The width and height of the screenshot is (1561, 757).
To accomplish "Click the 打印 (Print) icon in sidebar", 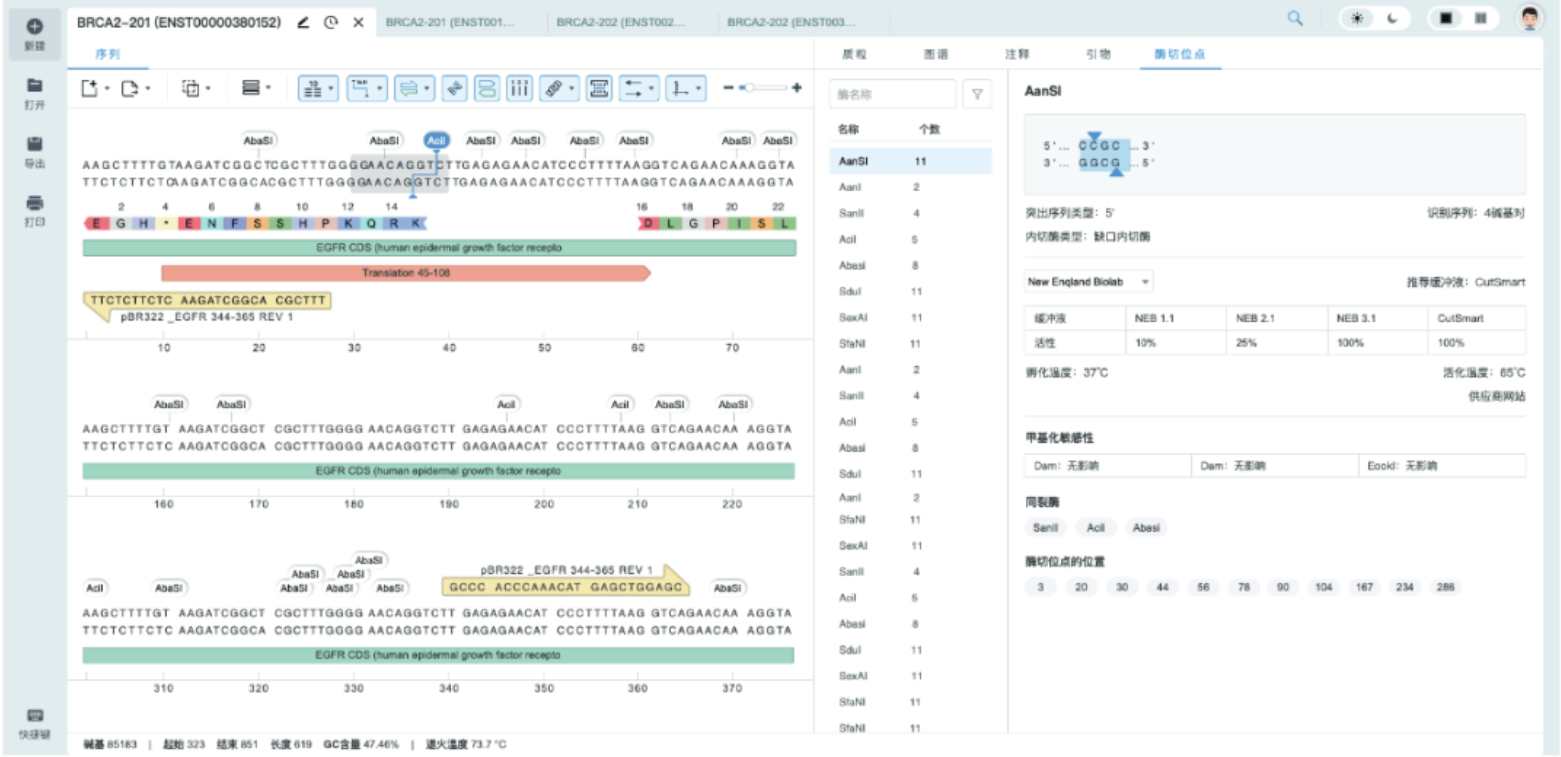I will tap(34, 203).
